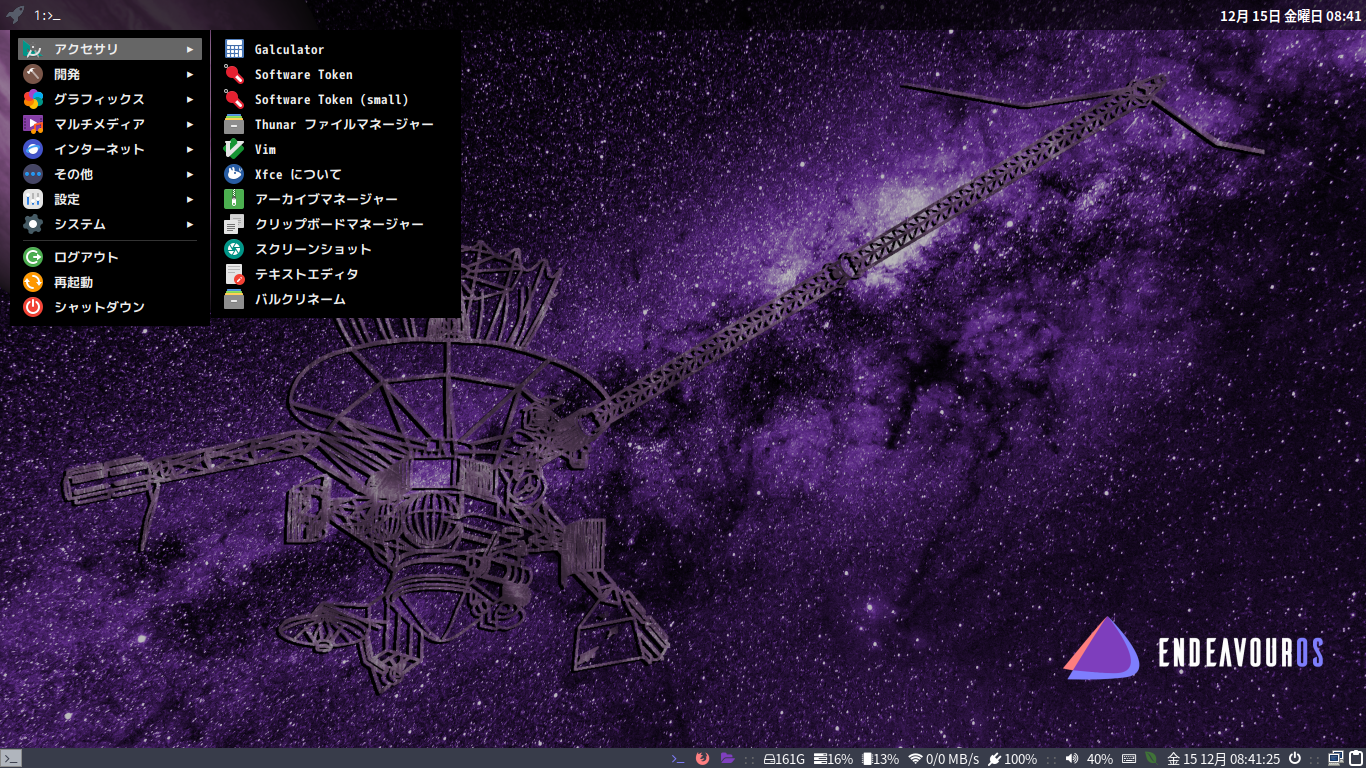Click the power plug 100% battery indicator
Image resolution: width=1366 pixels, height=768 pixels.
click(1012, 759)
